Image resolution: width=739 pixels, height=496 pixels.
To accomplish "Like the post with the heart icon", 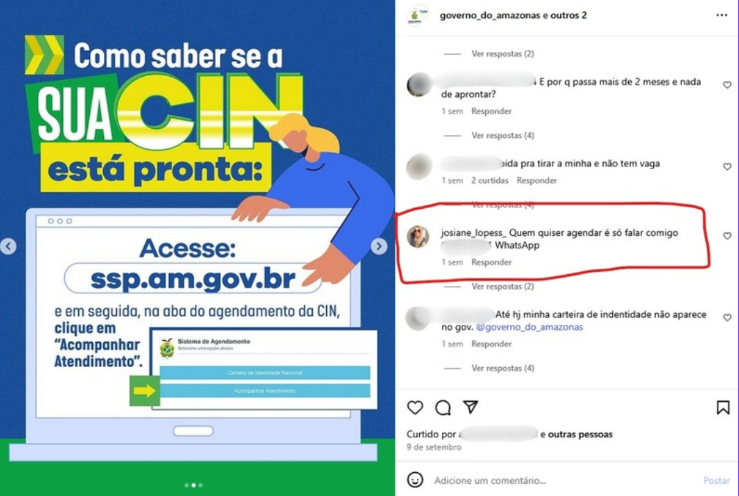I will coord(415,407).
